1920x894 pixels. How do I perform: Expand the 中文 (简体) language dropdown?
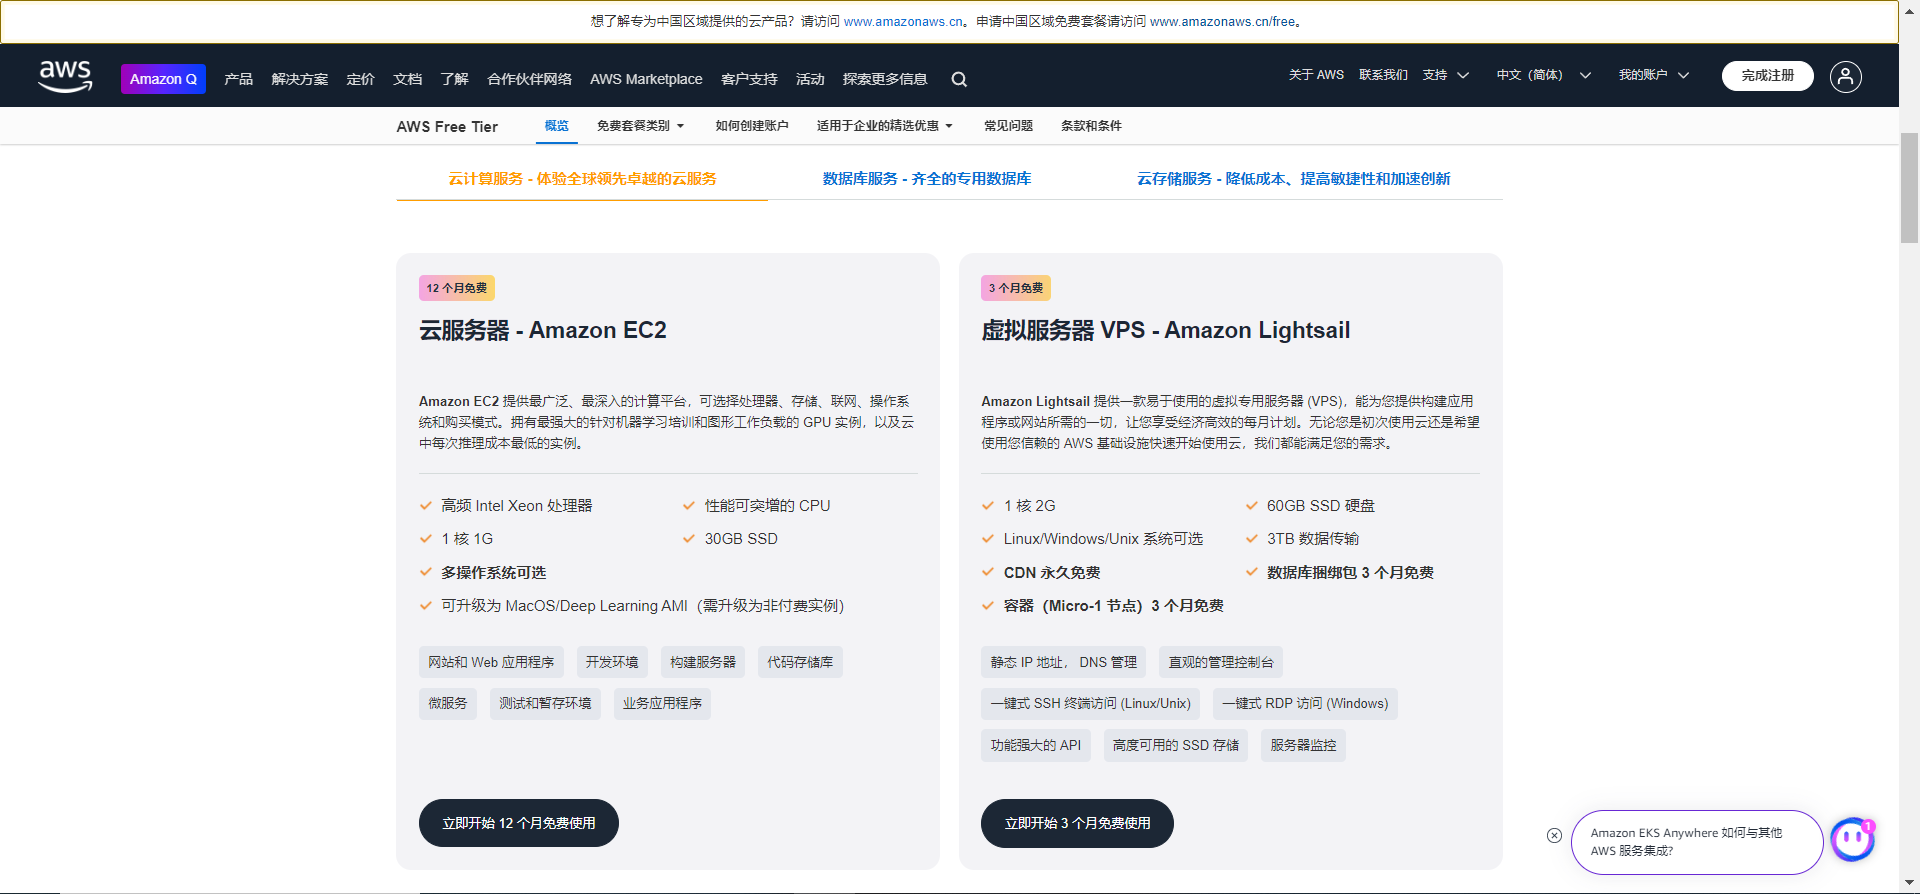tap(1543, 75)
